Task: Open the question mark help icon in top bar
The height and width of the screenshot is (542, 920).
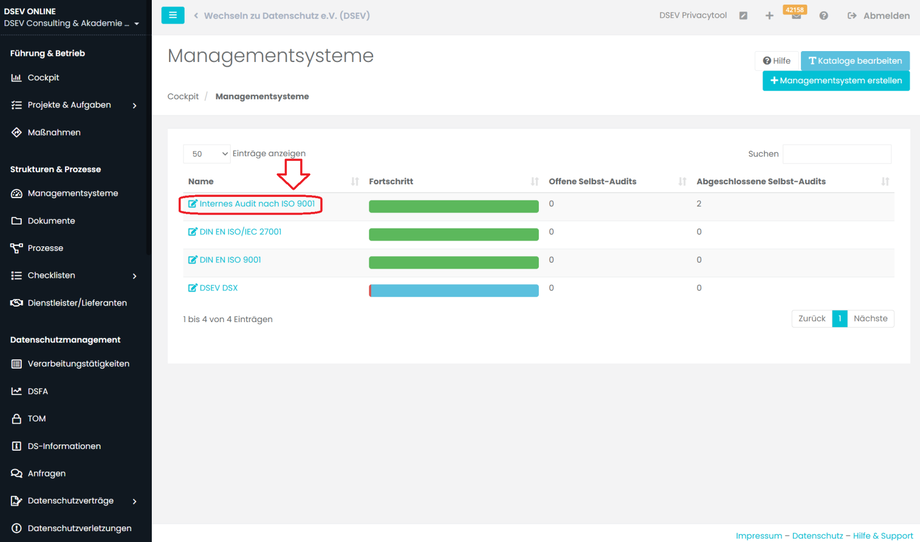Action: point(824,16)
